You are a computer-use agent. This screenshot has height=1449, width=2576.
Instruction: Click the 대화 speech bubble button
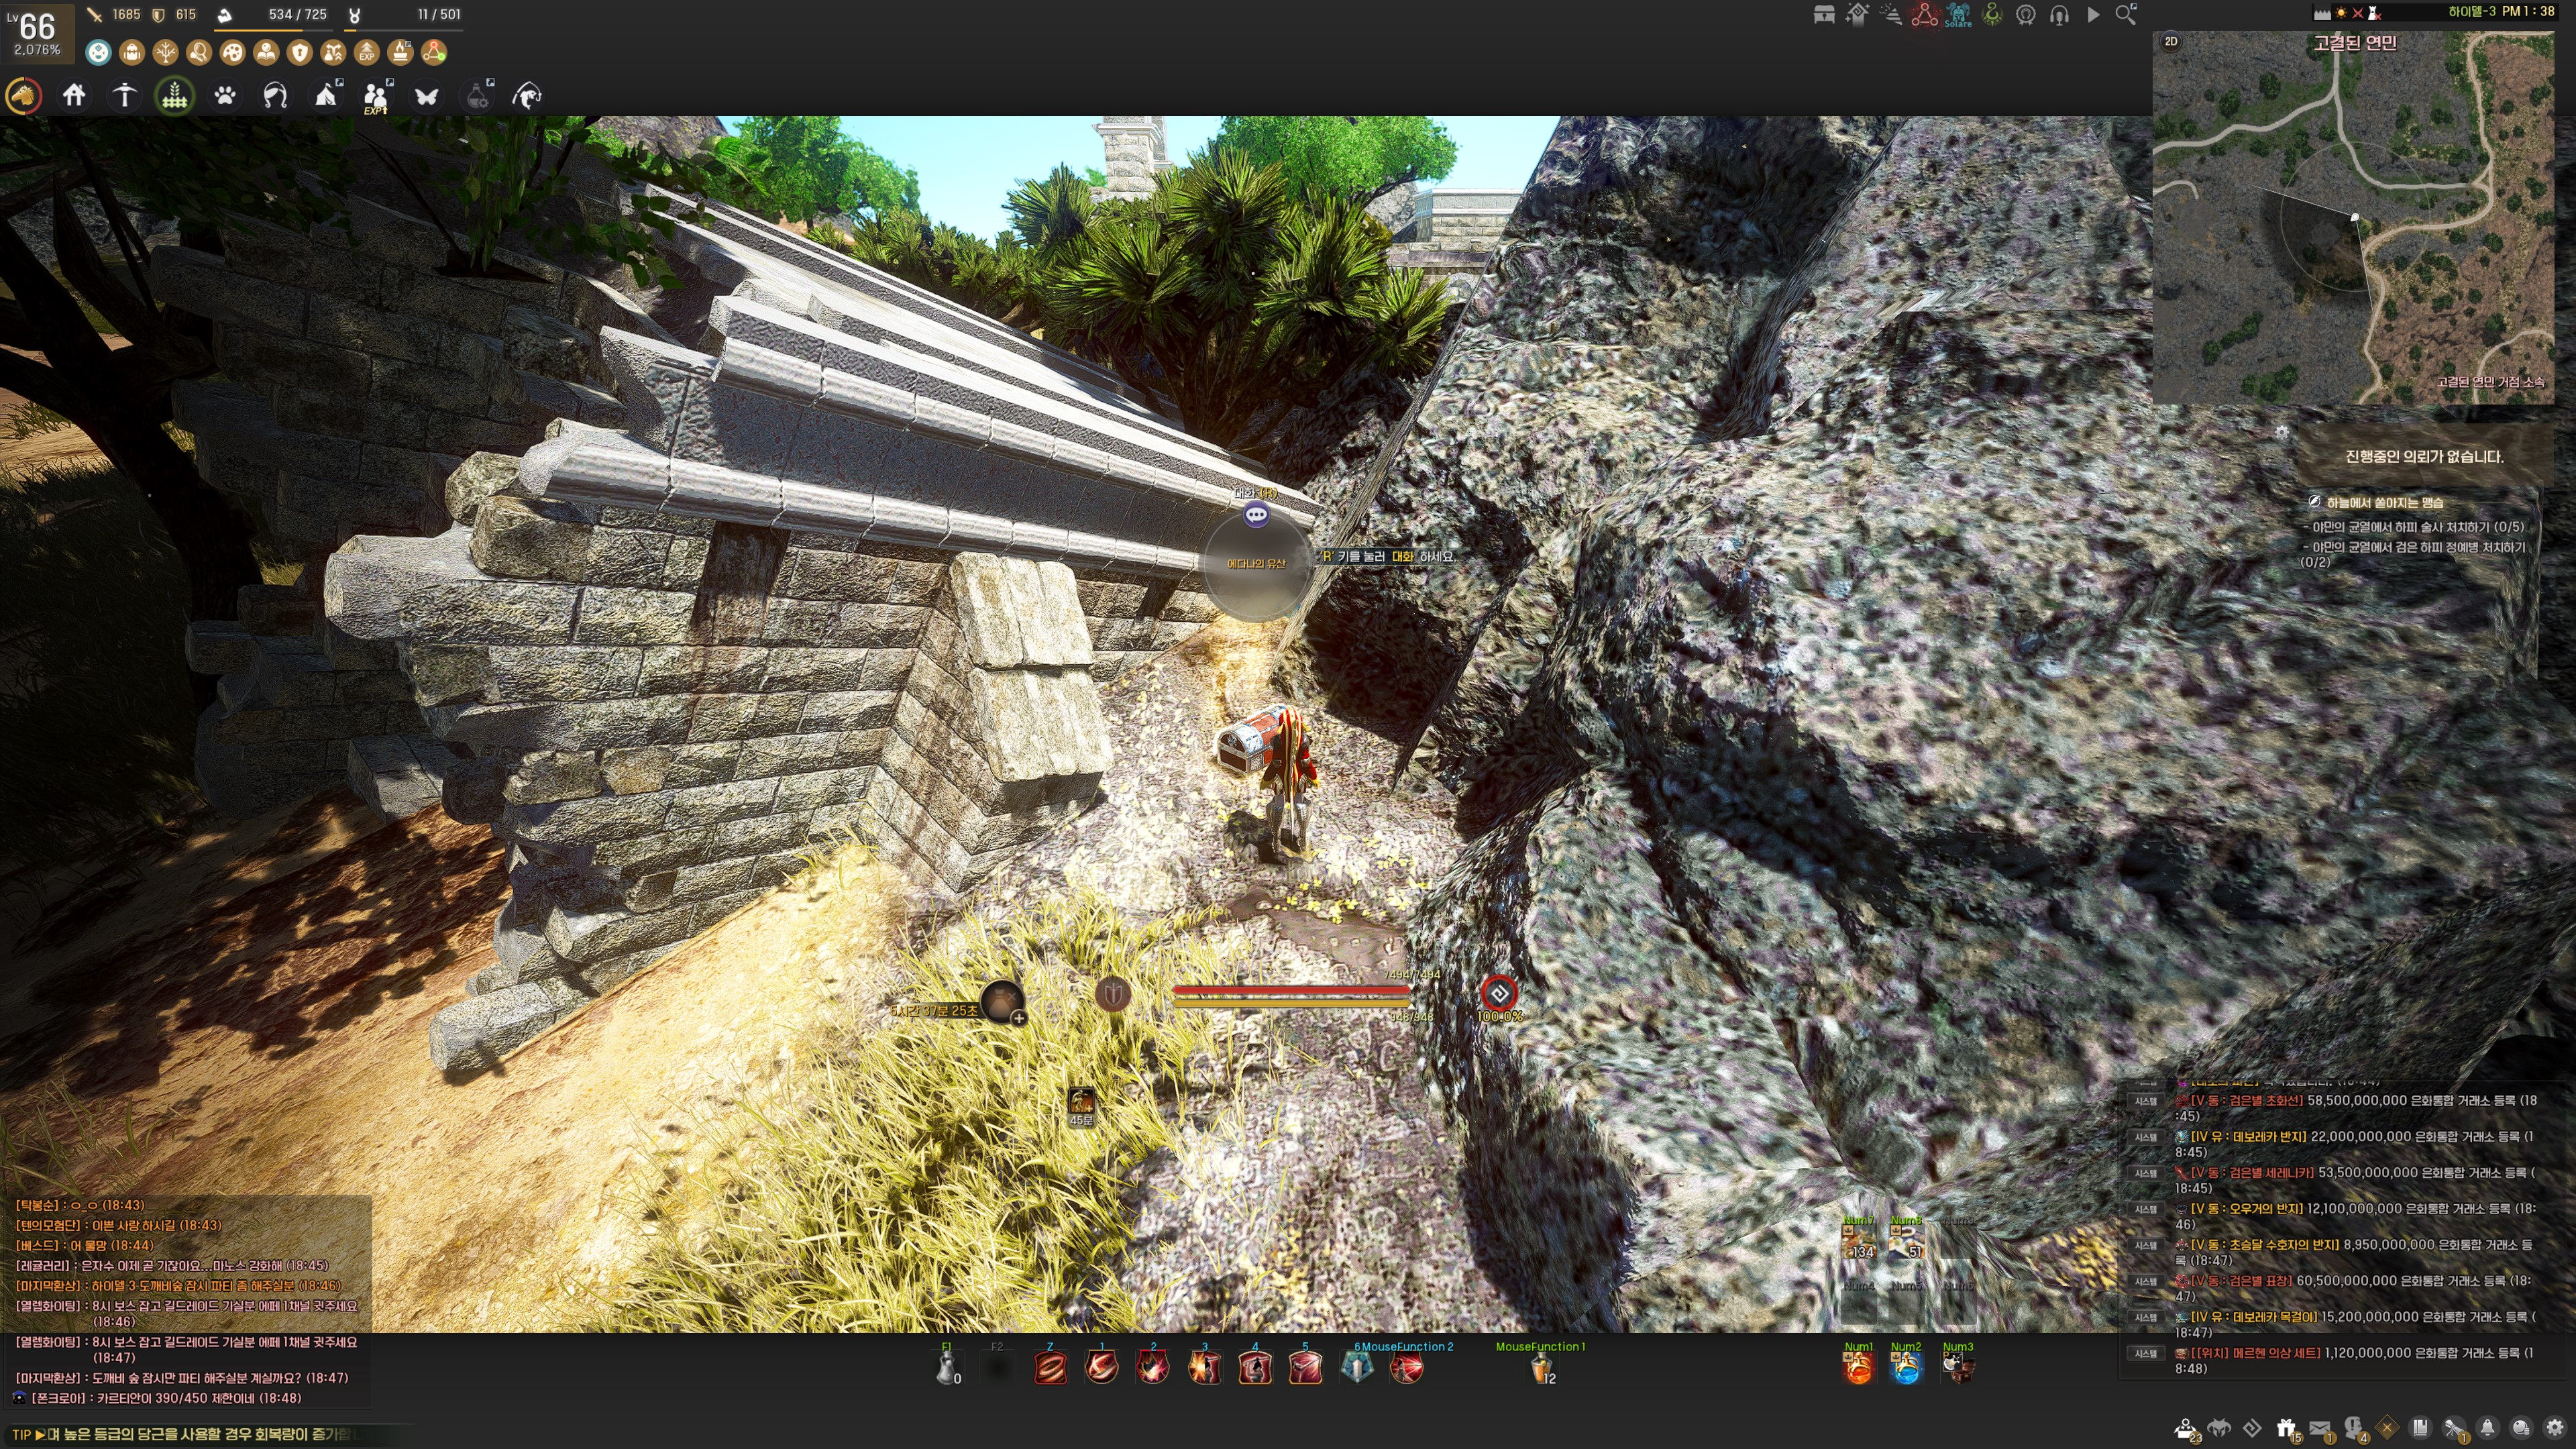tap(1256, 515)
